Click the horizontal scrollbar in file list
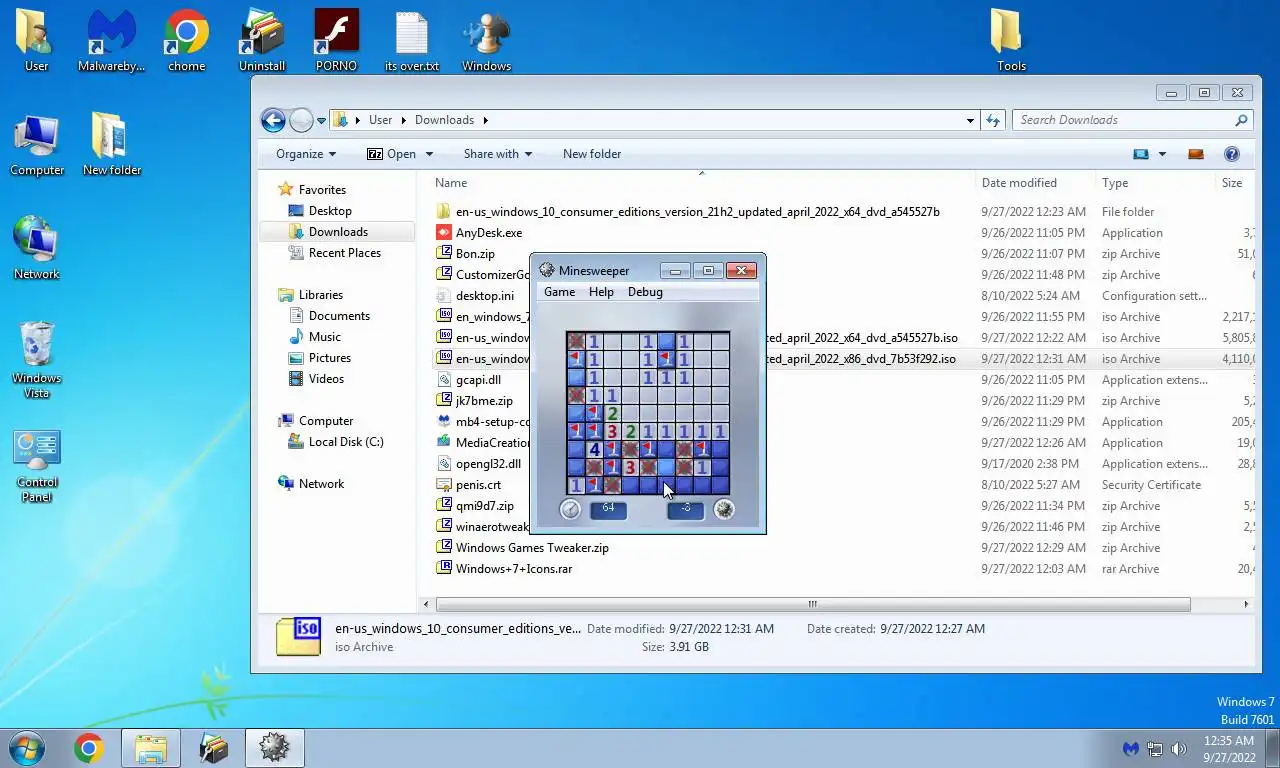Image resolution: width=1280 pixels, height=768 pixels. [813, 604]
